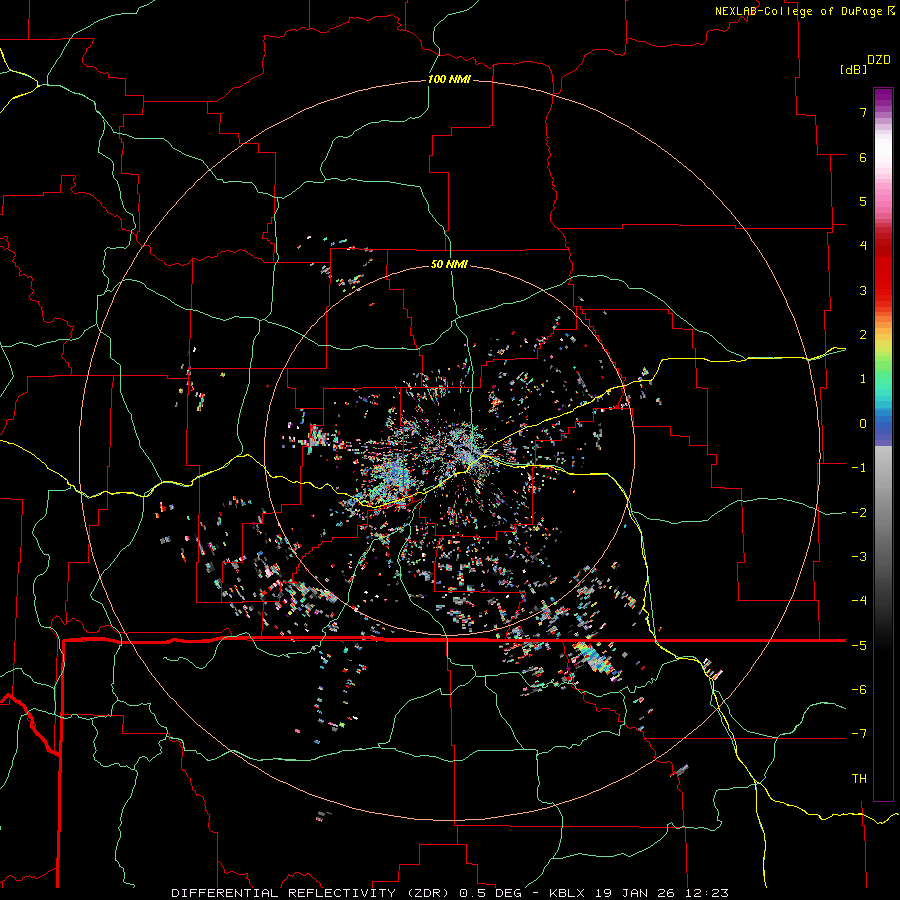Select the 4 dB scale label
The width and height of the screenshot is (900, 900).
click(x=863, y=246)
